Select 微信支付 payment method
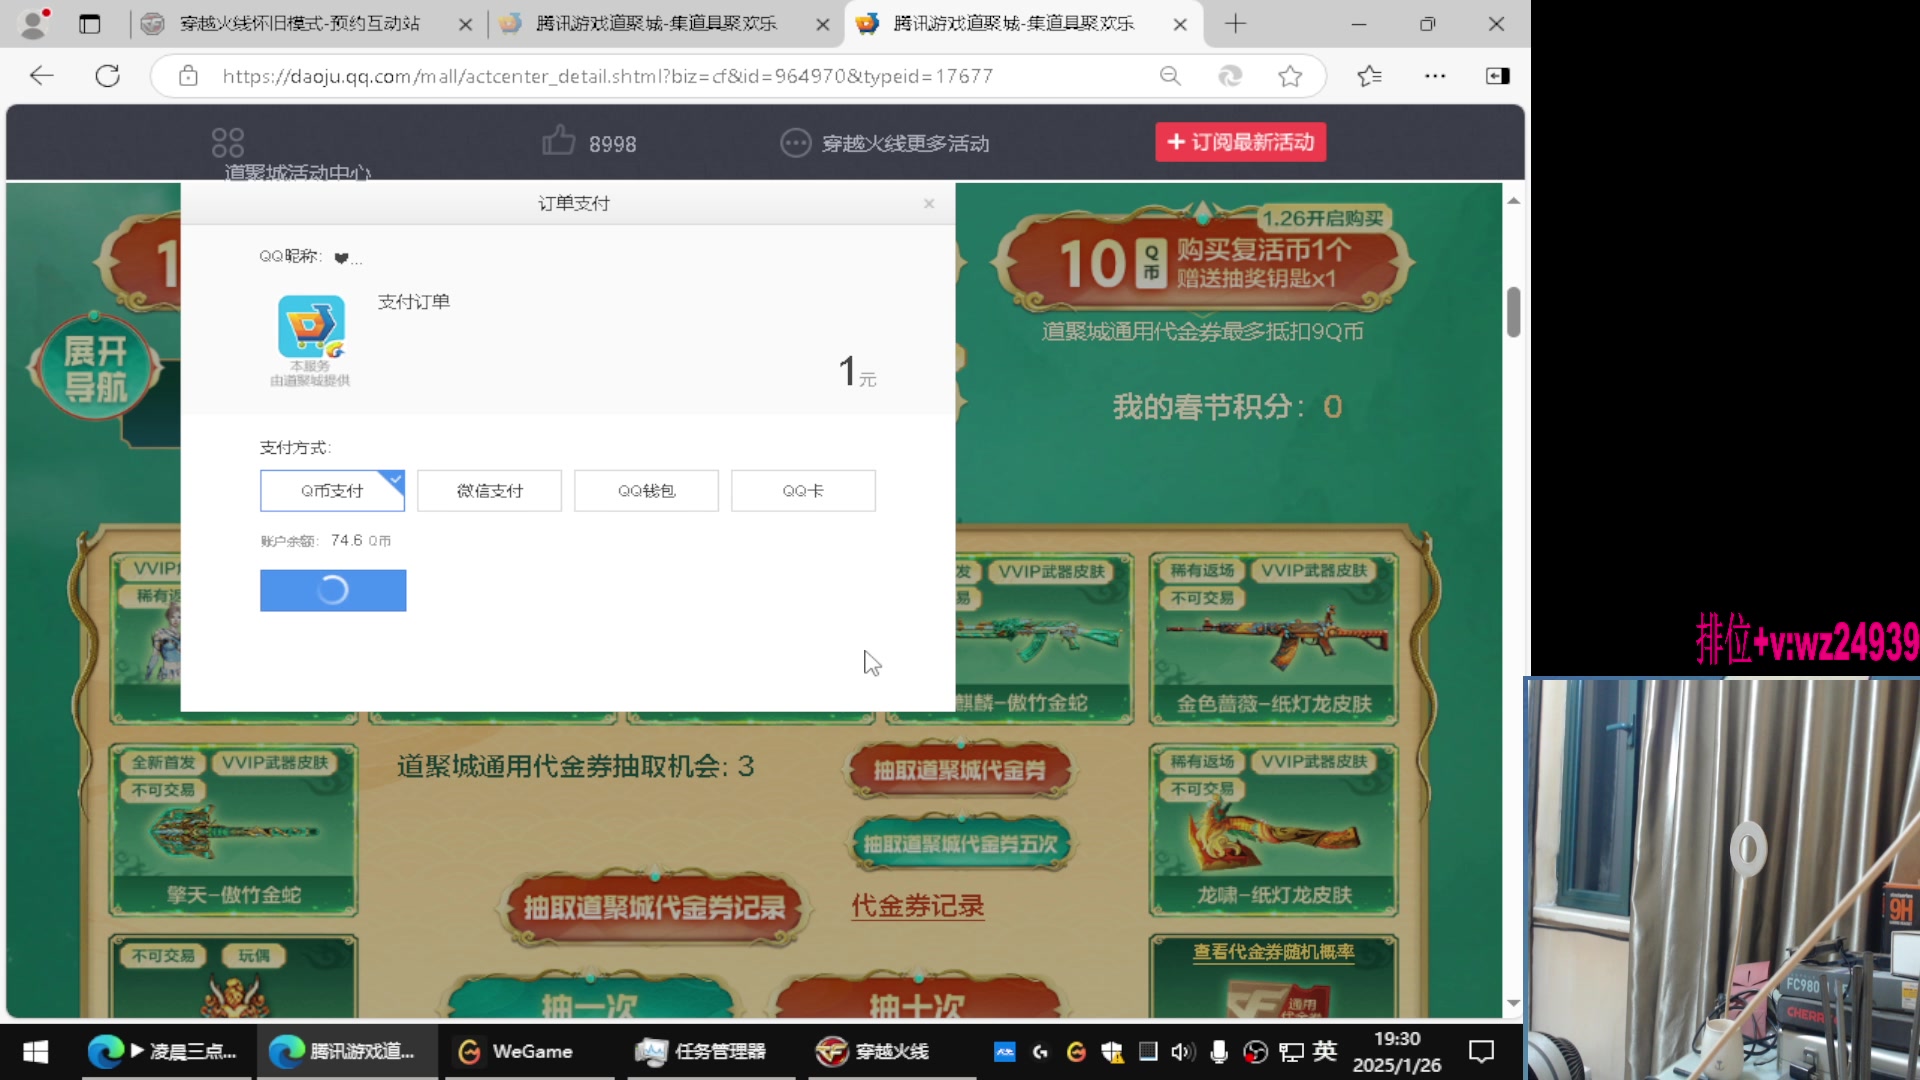 489,491
